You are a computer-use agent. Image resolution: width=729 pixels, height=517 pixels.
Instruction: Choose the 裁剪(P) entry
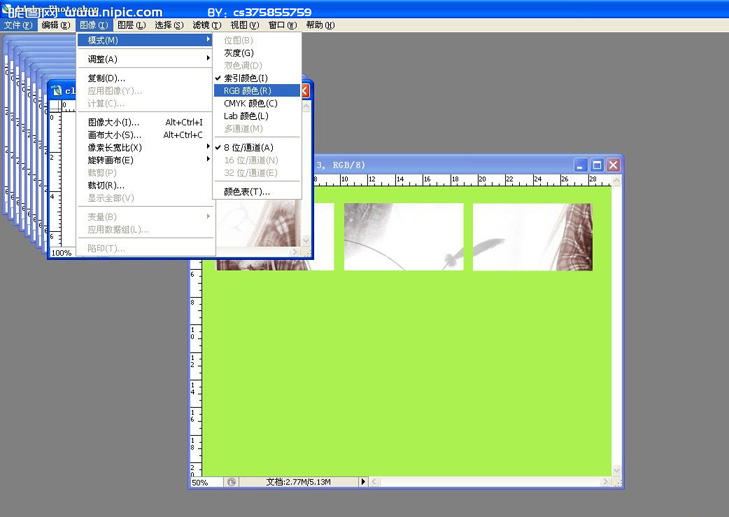coord(145,172)
